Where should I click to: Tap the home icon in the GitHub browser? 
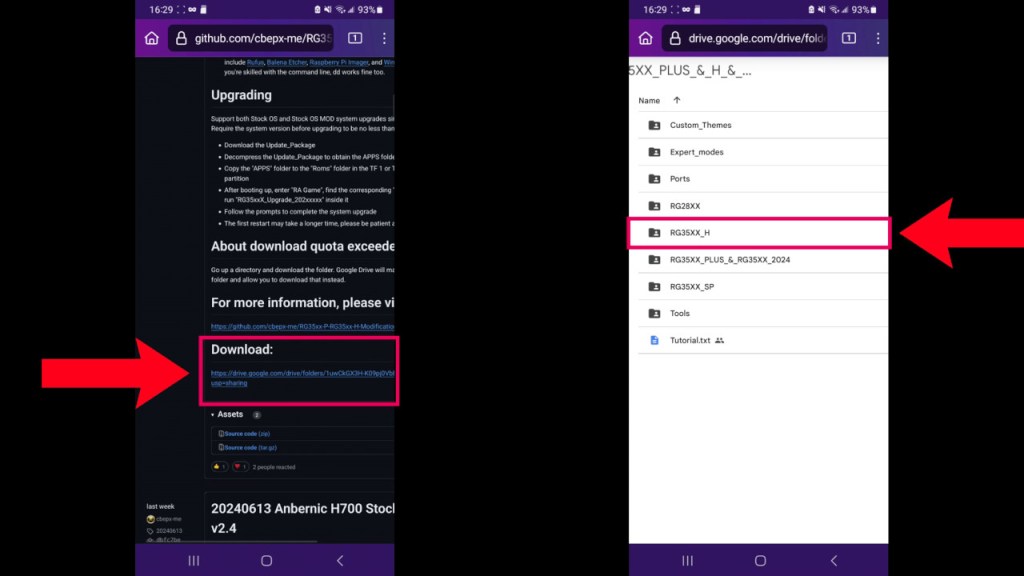point(151,38)
